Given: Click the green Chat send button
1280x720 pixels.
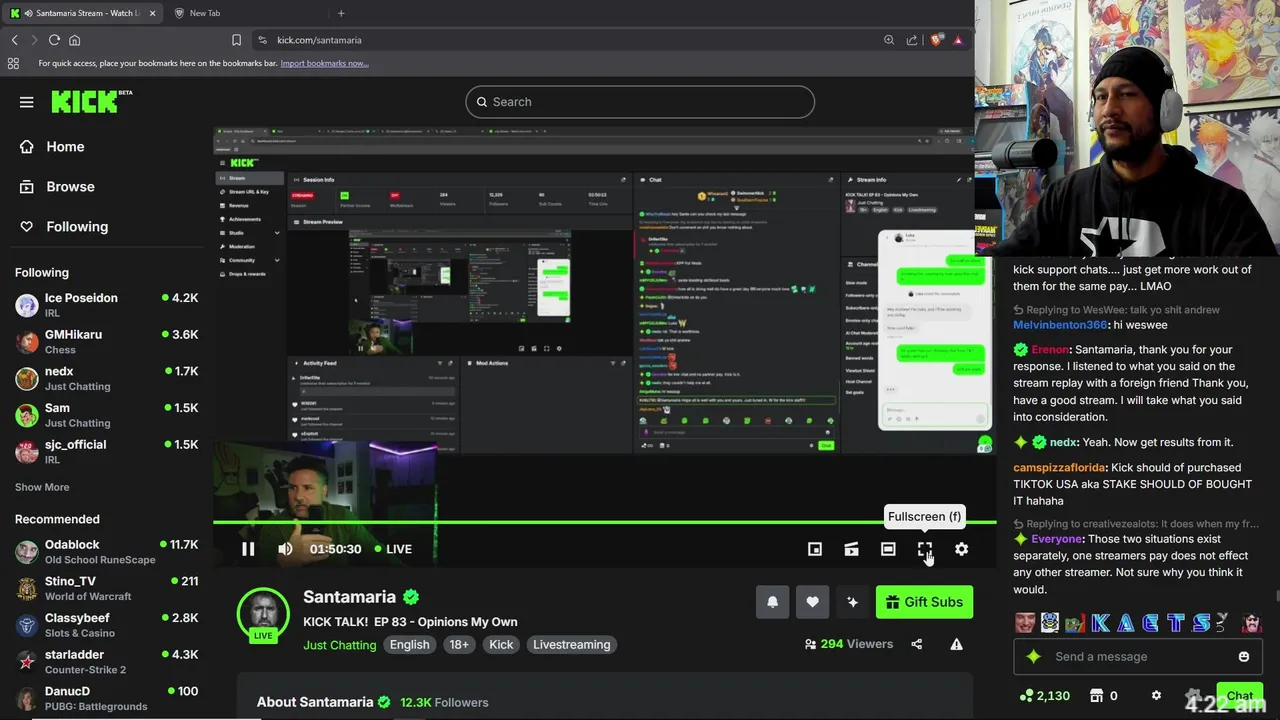Looking at the screenshot, I should click(x=1240, y=696).
